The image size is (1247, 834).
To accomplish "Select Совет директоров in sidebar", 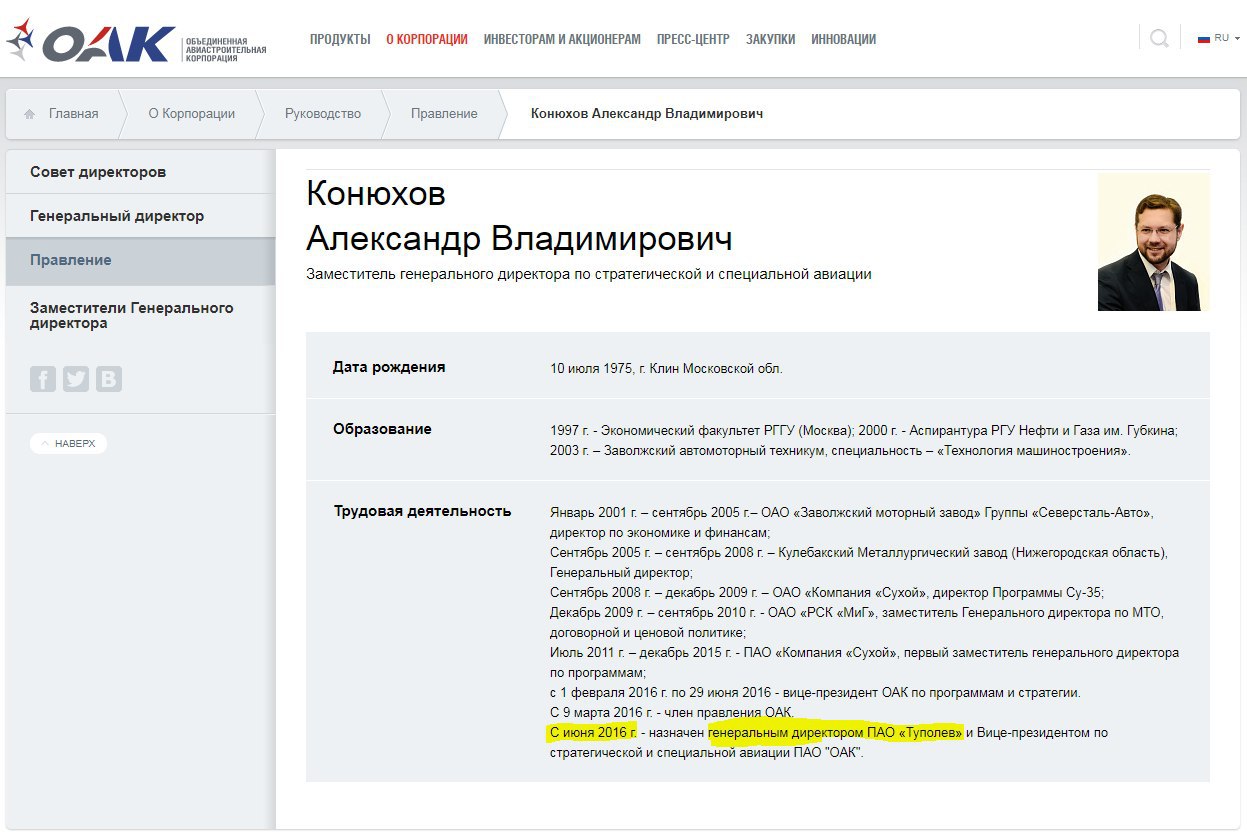I will click(x=140, y=172).
